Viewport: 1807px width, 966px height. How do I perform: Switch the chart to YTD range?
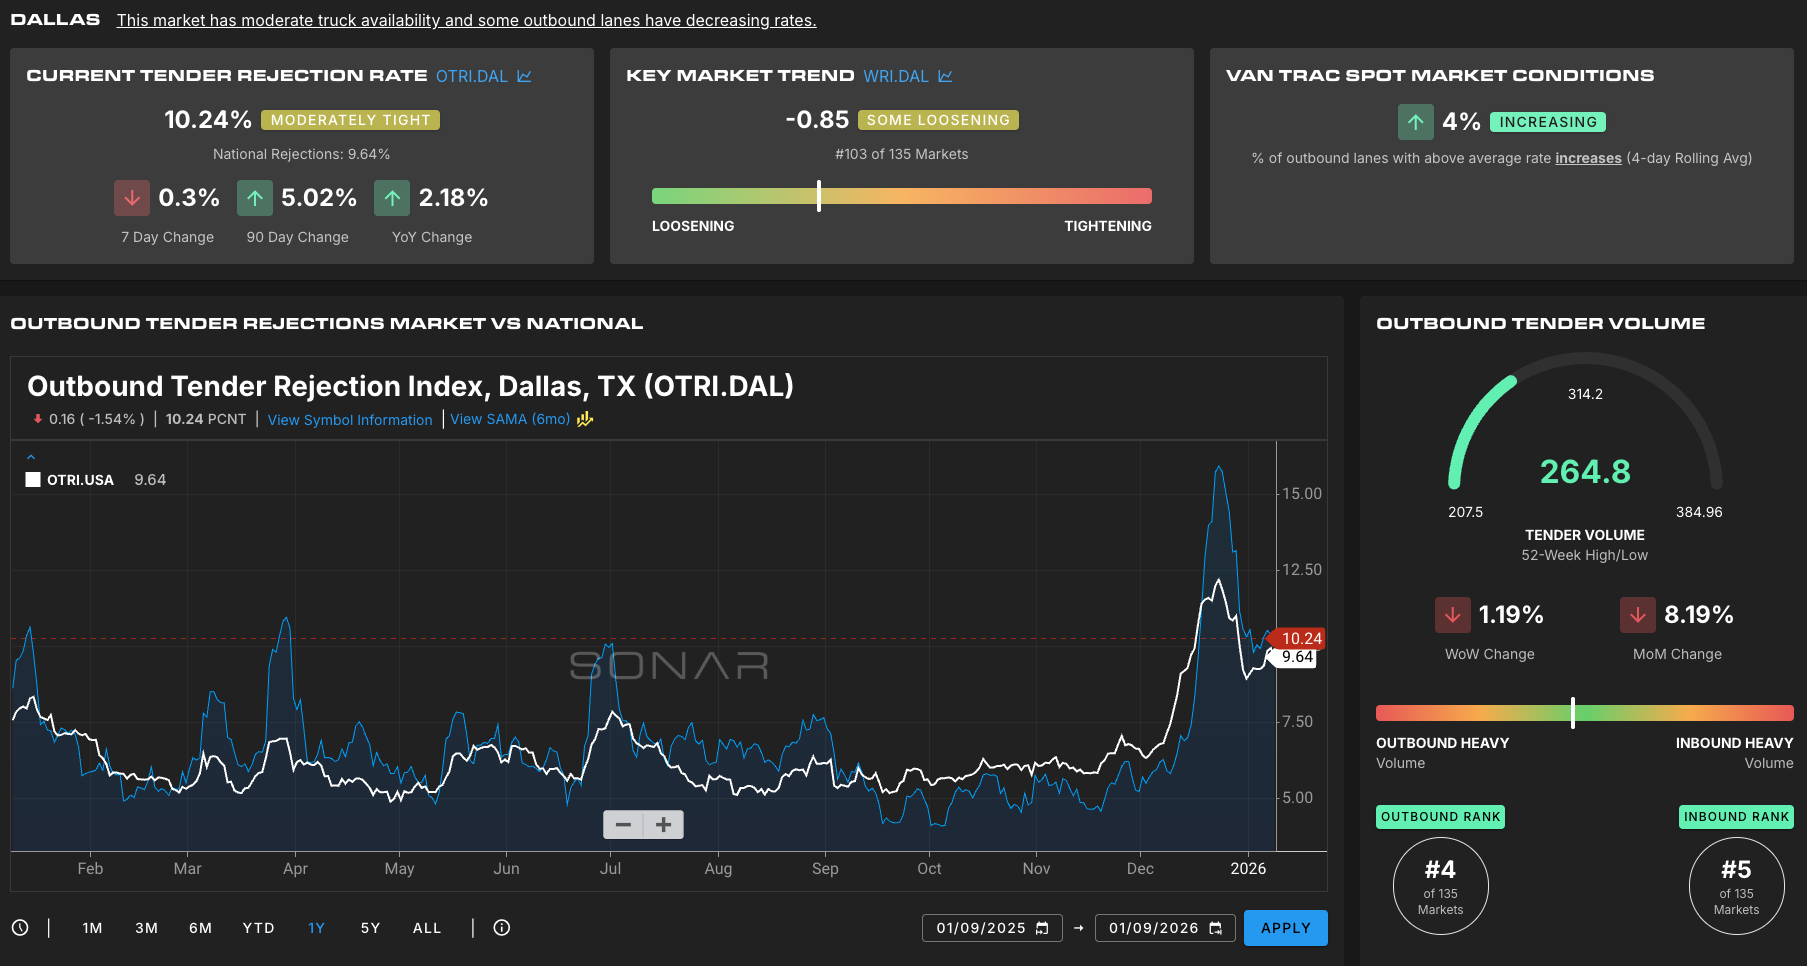pos(258,928)
